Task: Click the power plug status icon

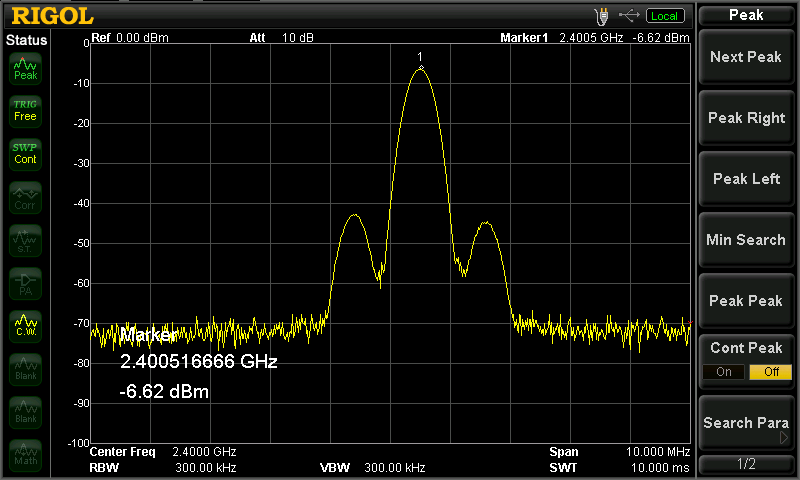Action: pos(602,16)
